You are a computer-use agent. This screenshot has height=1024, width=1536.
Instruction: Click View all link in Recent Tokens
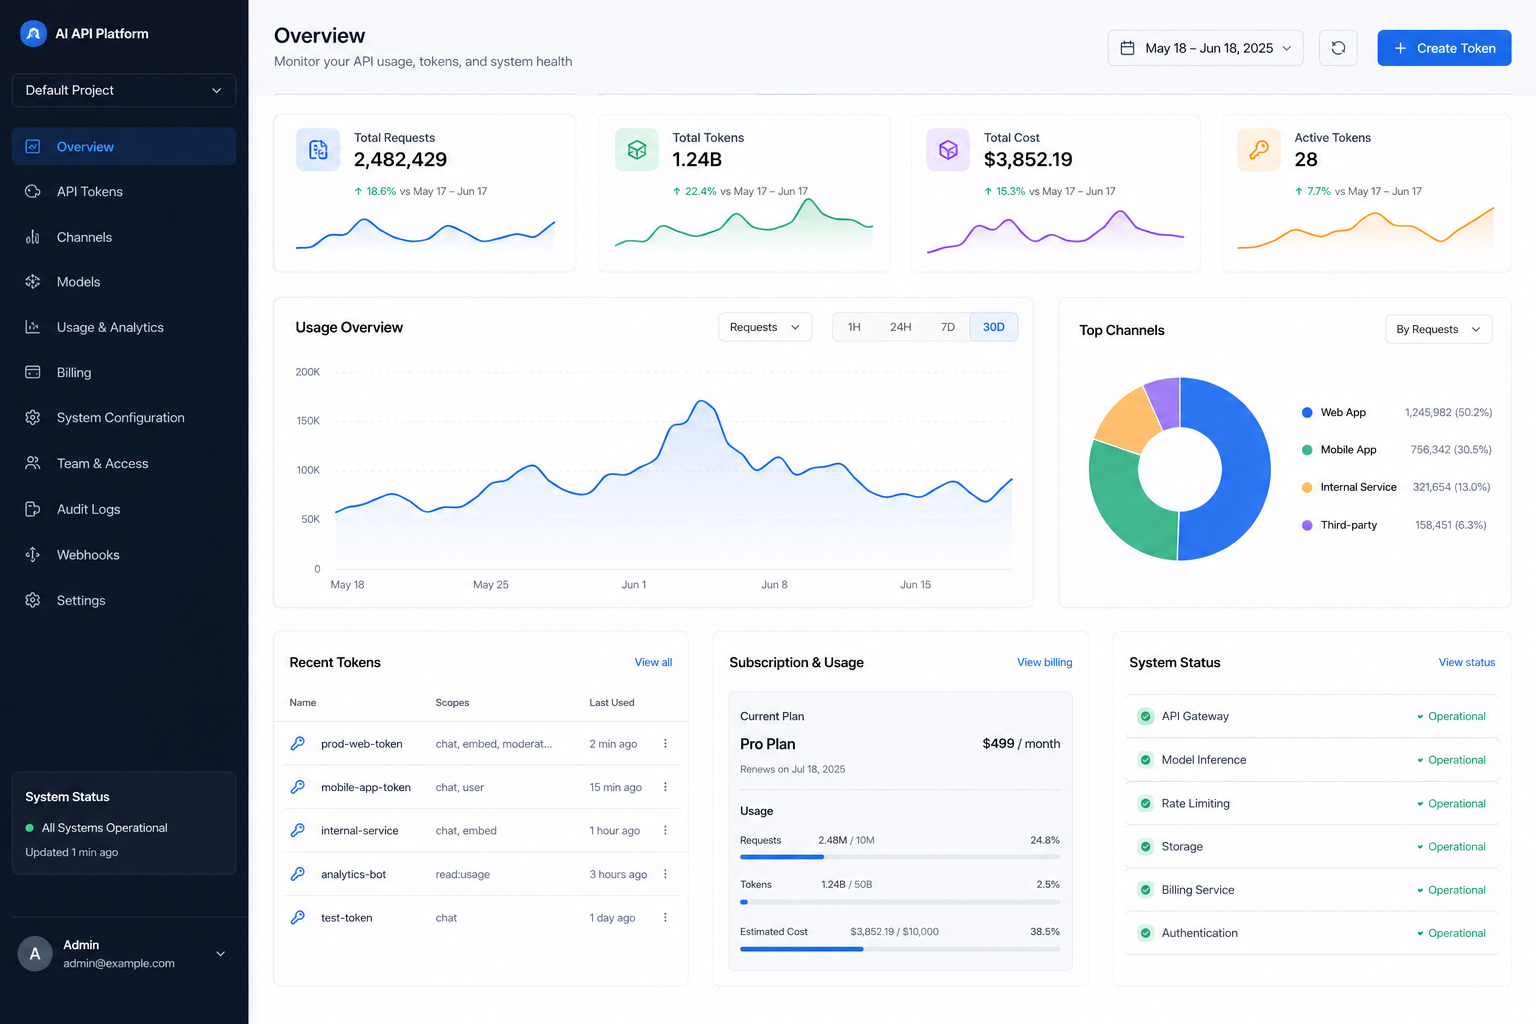[x=653, y=662]
